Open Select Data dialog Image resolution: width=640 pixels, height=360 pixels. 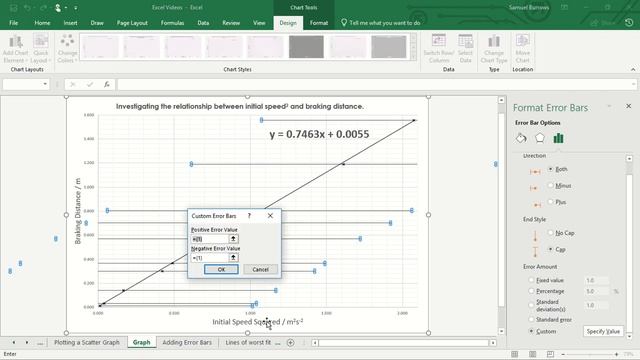[x=465, y=49]
